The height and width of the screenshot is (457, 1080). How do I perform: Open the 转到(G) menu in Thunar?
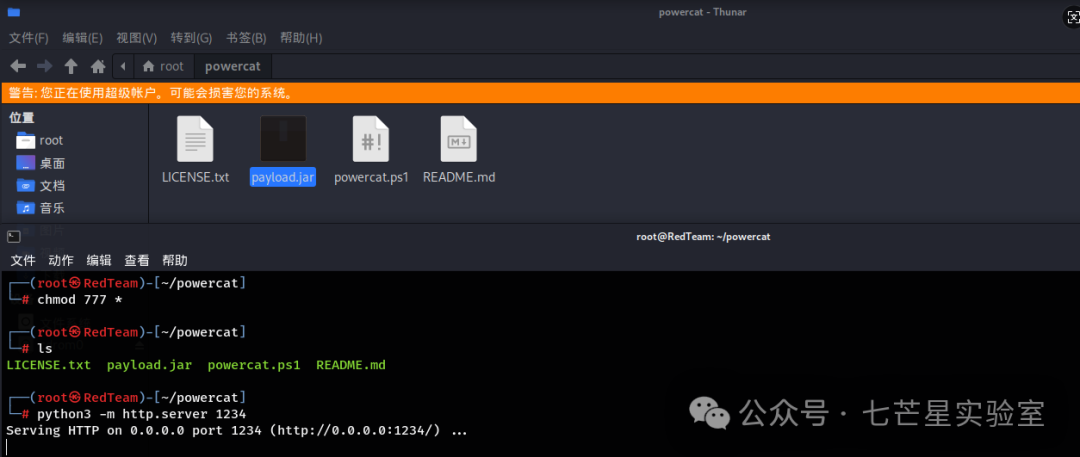coord(191,38)
